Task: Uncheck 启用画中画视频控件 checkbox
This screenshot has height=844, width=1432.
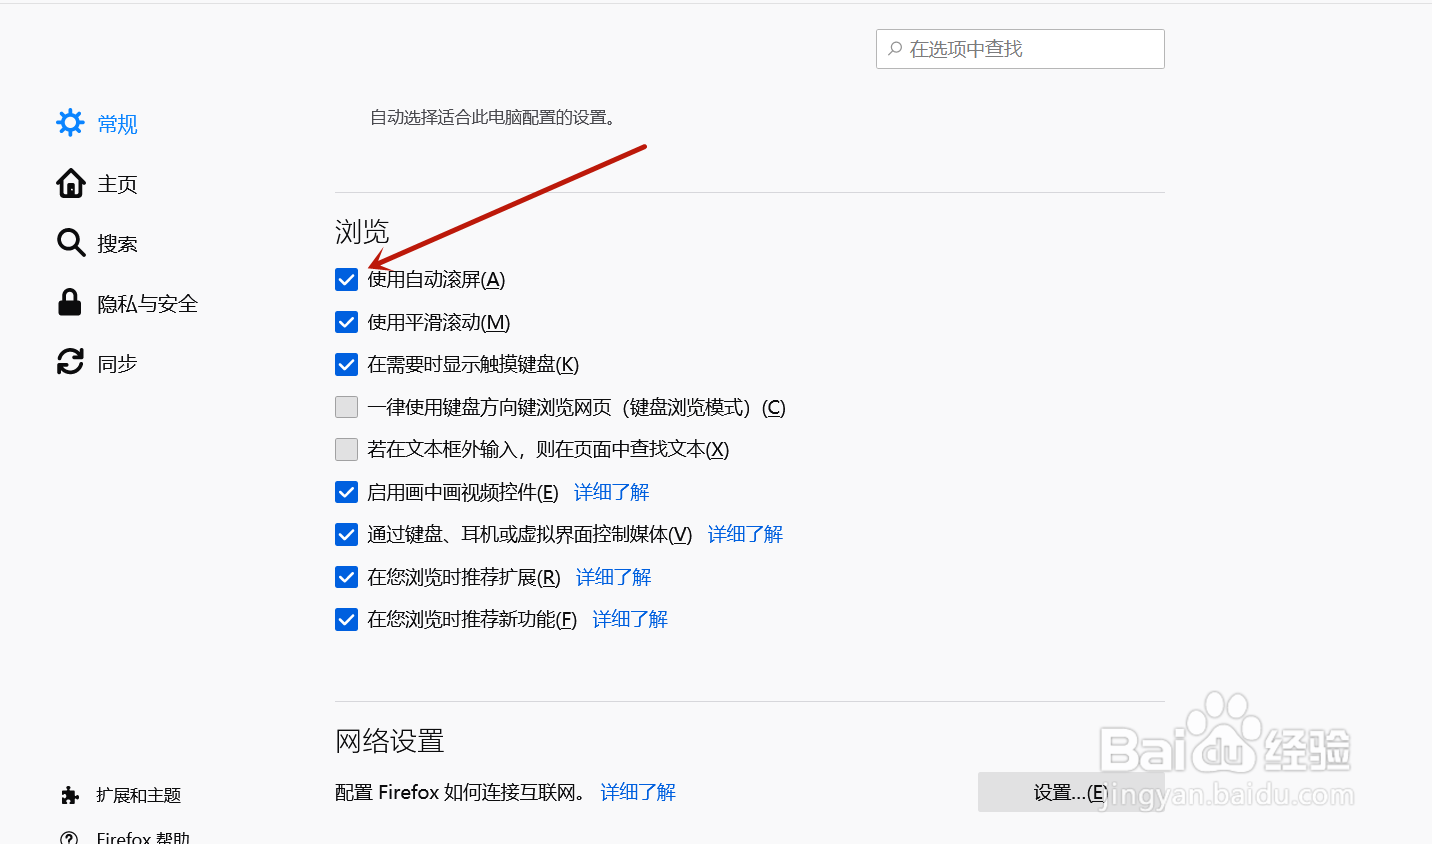Action: (346, 492)
